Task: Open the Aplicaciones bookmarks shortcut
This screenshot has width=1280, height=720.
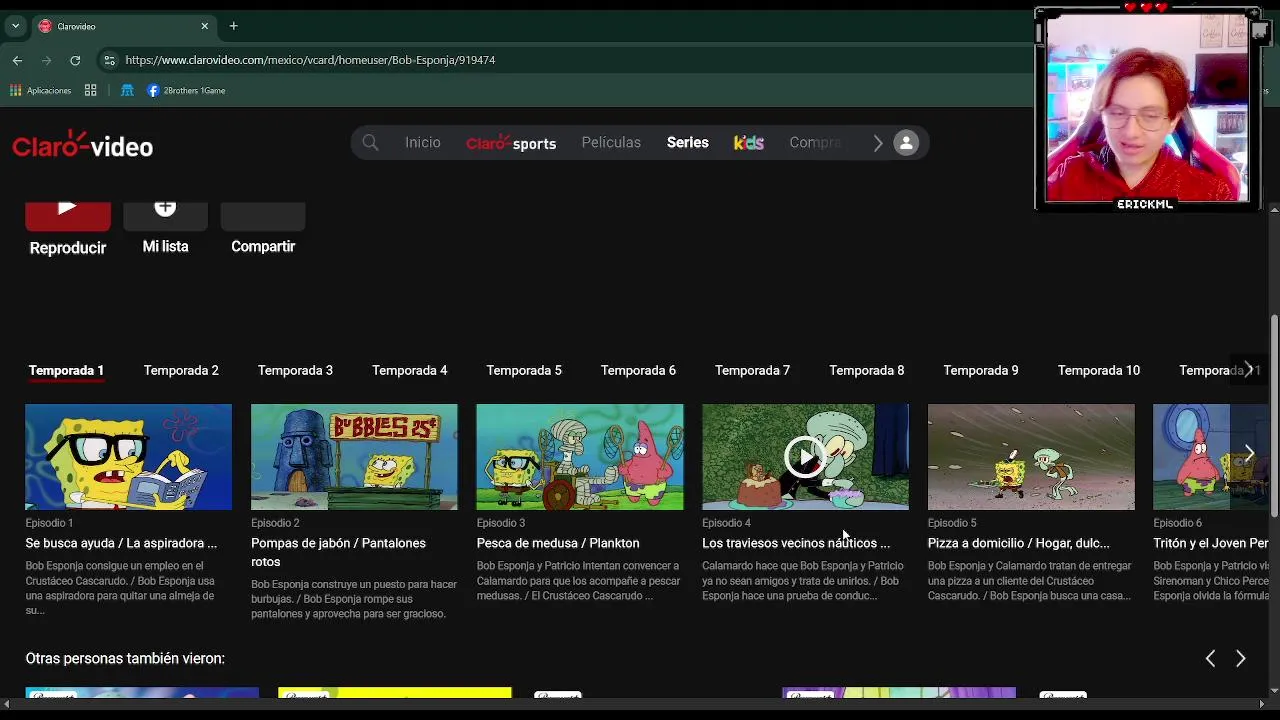Action: click(x=41, y=90)
